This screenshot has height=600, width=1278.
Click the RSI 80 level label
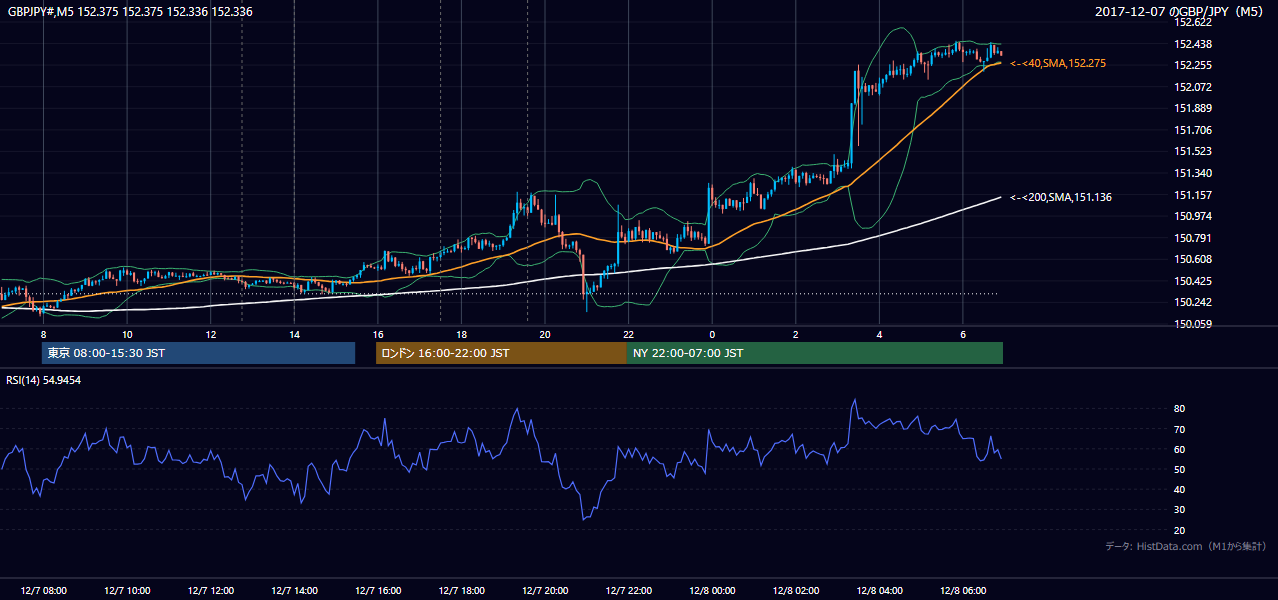click(x=1179, y=409)
